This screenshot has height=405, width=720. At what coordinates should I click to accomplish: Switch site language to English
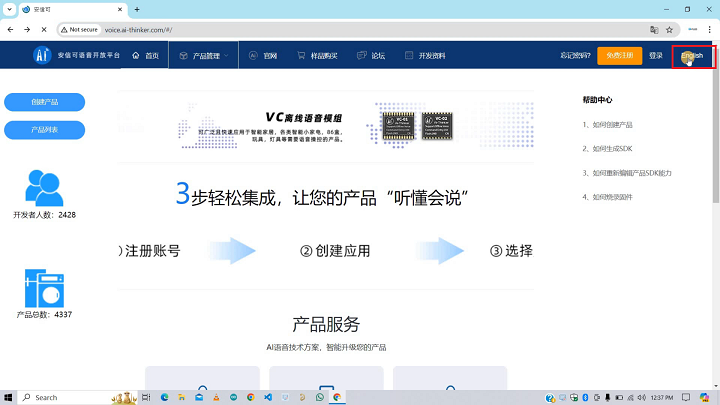[x=692, y=56]
